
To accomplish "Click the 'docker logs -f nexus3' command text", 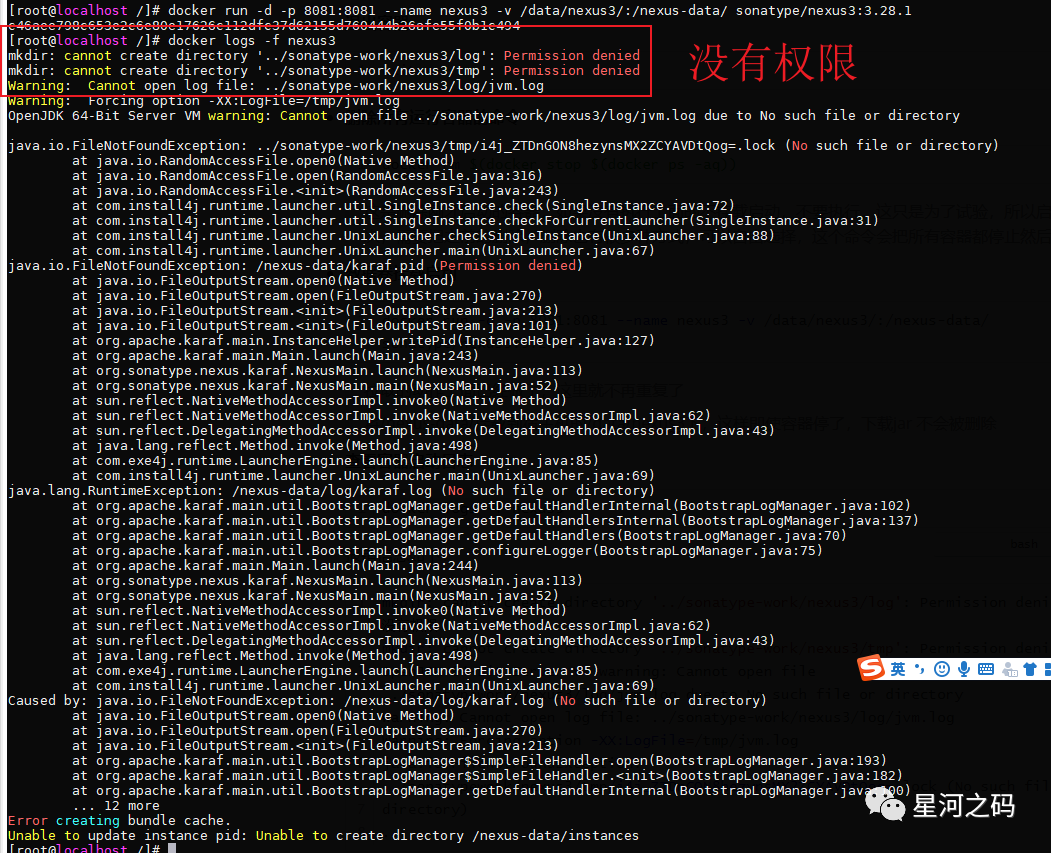I will (251, 40).
